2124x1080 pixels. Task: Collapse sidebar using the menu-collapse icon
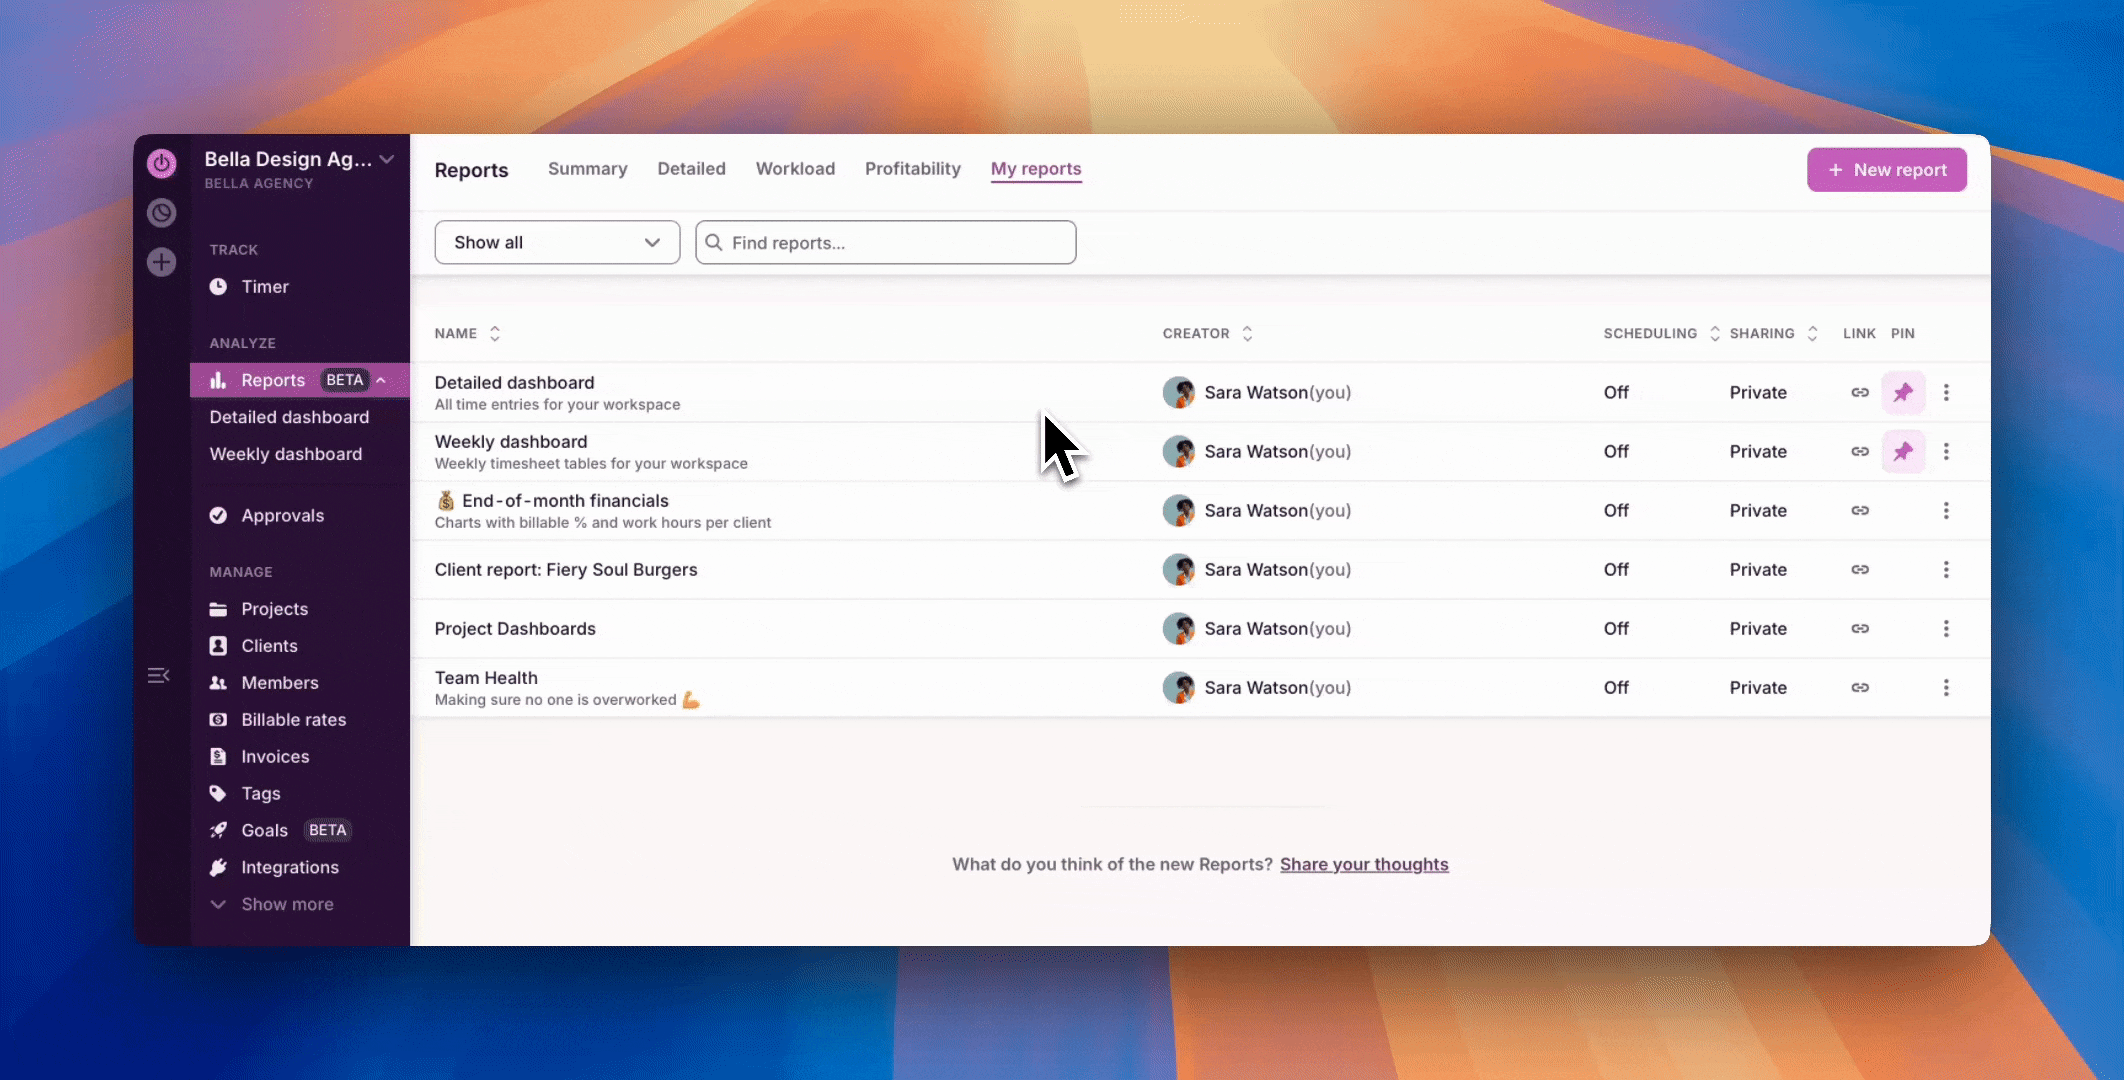tap(158, 676)
